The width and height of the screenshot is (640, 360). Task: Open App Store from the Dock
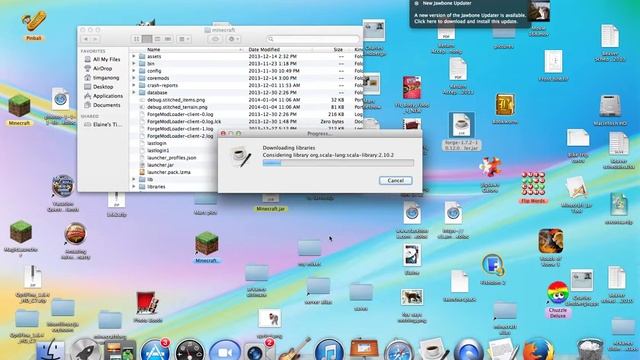tap(155, 351)
